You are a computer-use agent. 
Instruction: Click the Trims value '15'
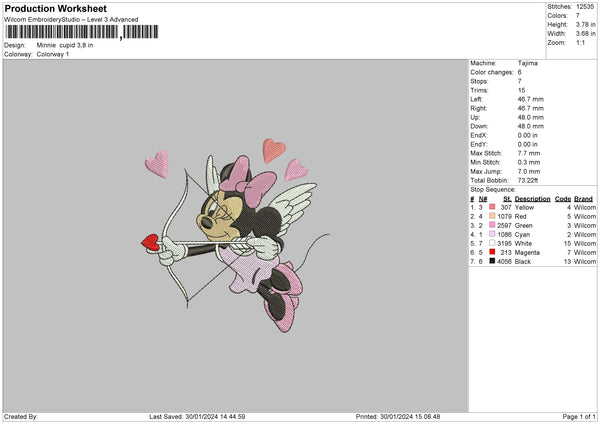click(522, 90)
